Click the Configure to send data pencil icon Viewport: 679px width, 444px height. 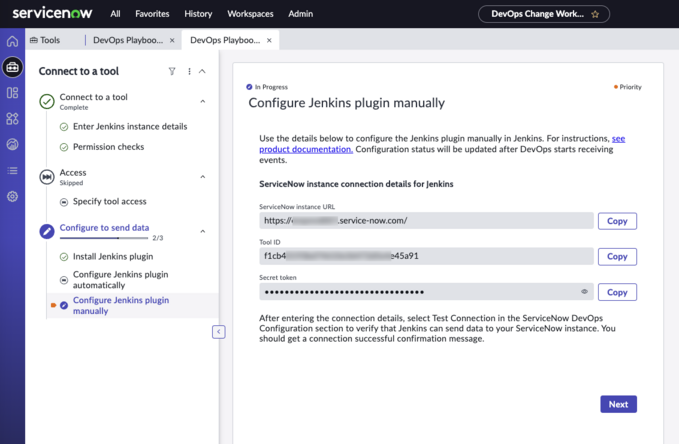pos(47,231)
